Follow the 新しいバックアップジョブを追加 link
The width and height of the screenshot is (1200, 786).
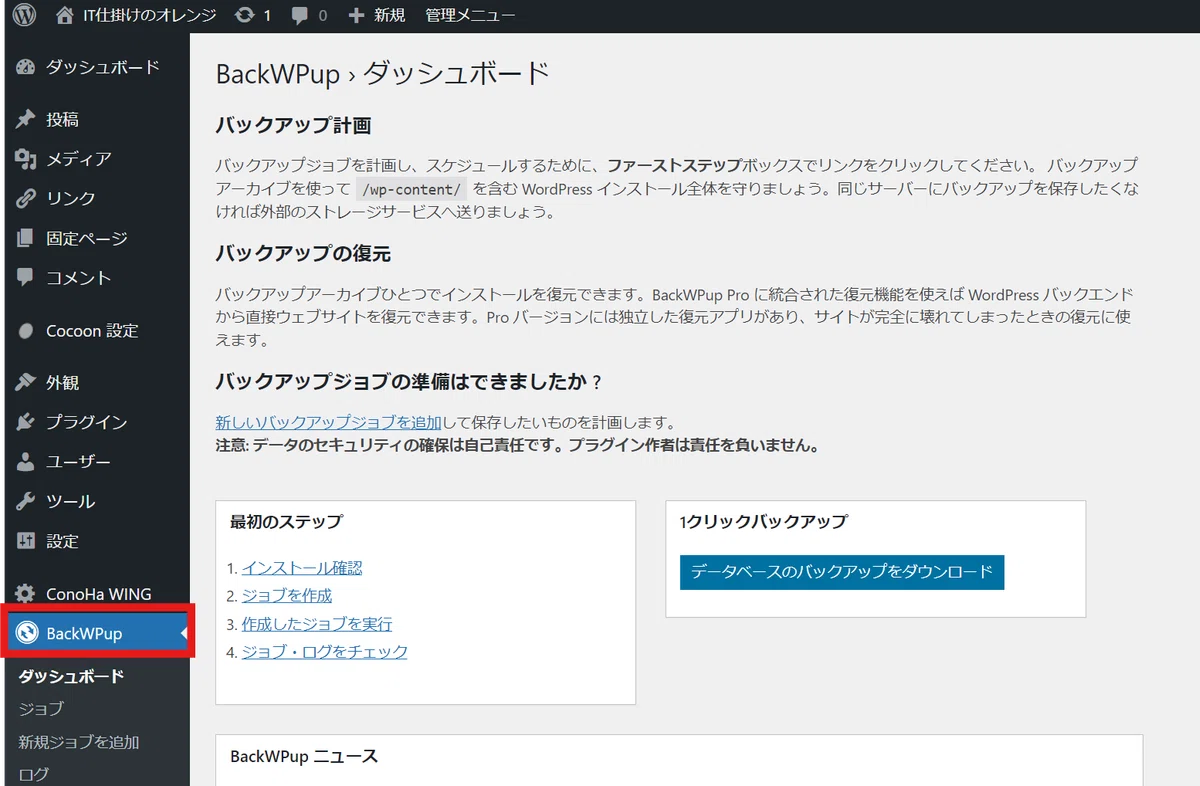click(x=329, y=423)
